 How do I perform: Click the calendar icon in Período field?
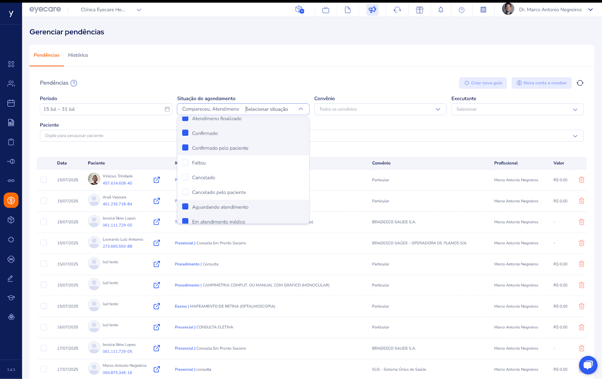(x=167, y=109)
